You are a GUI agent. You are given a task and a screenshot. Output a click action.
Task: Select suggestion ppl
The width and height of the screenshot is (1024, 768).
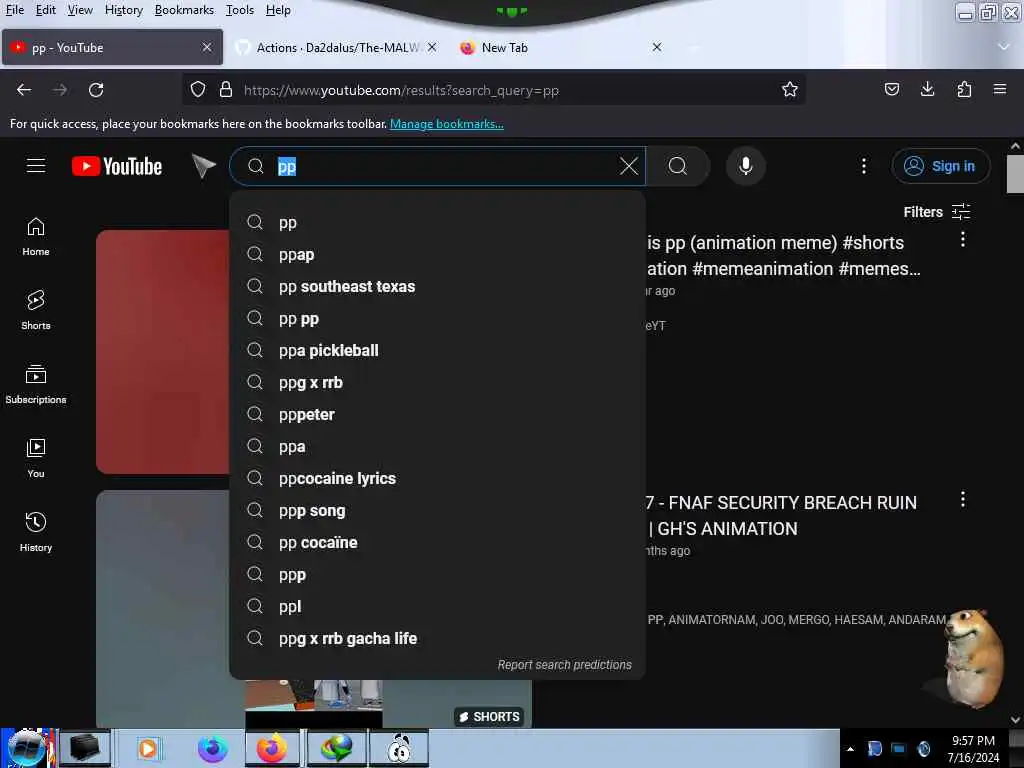click(438, 607)
